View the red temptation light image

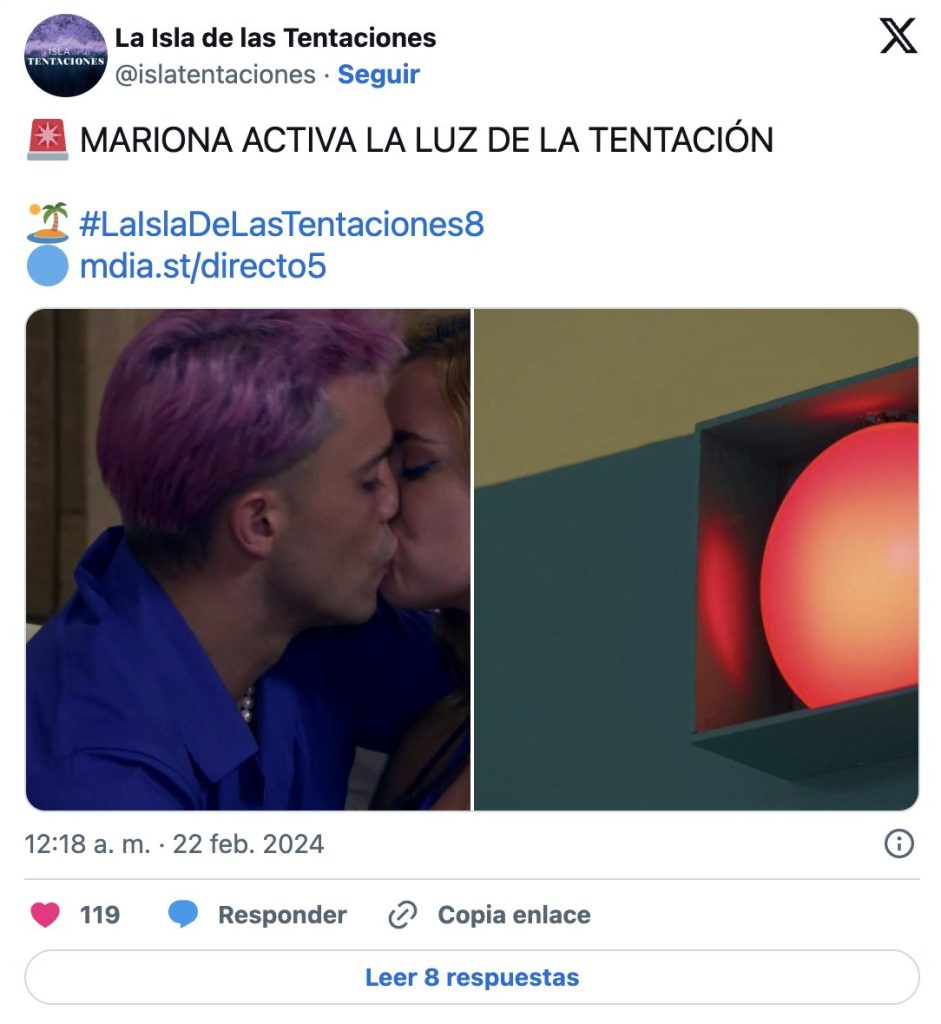tap(696, 560)
